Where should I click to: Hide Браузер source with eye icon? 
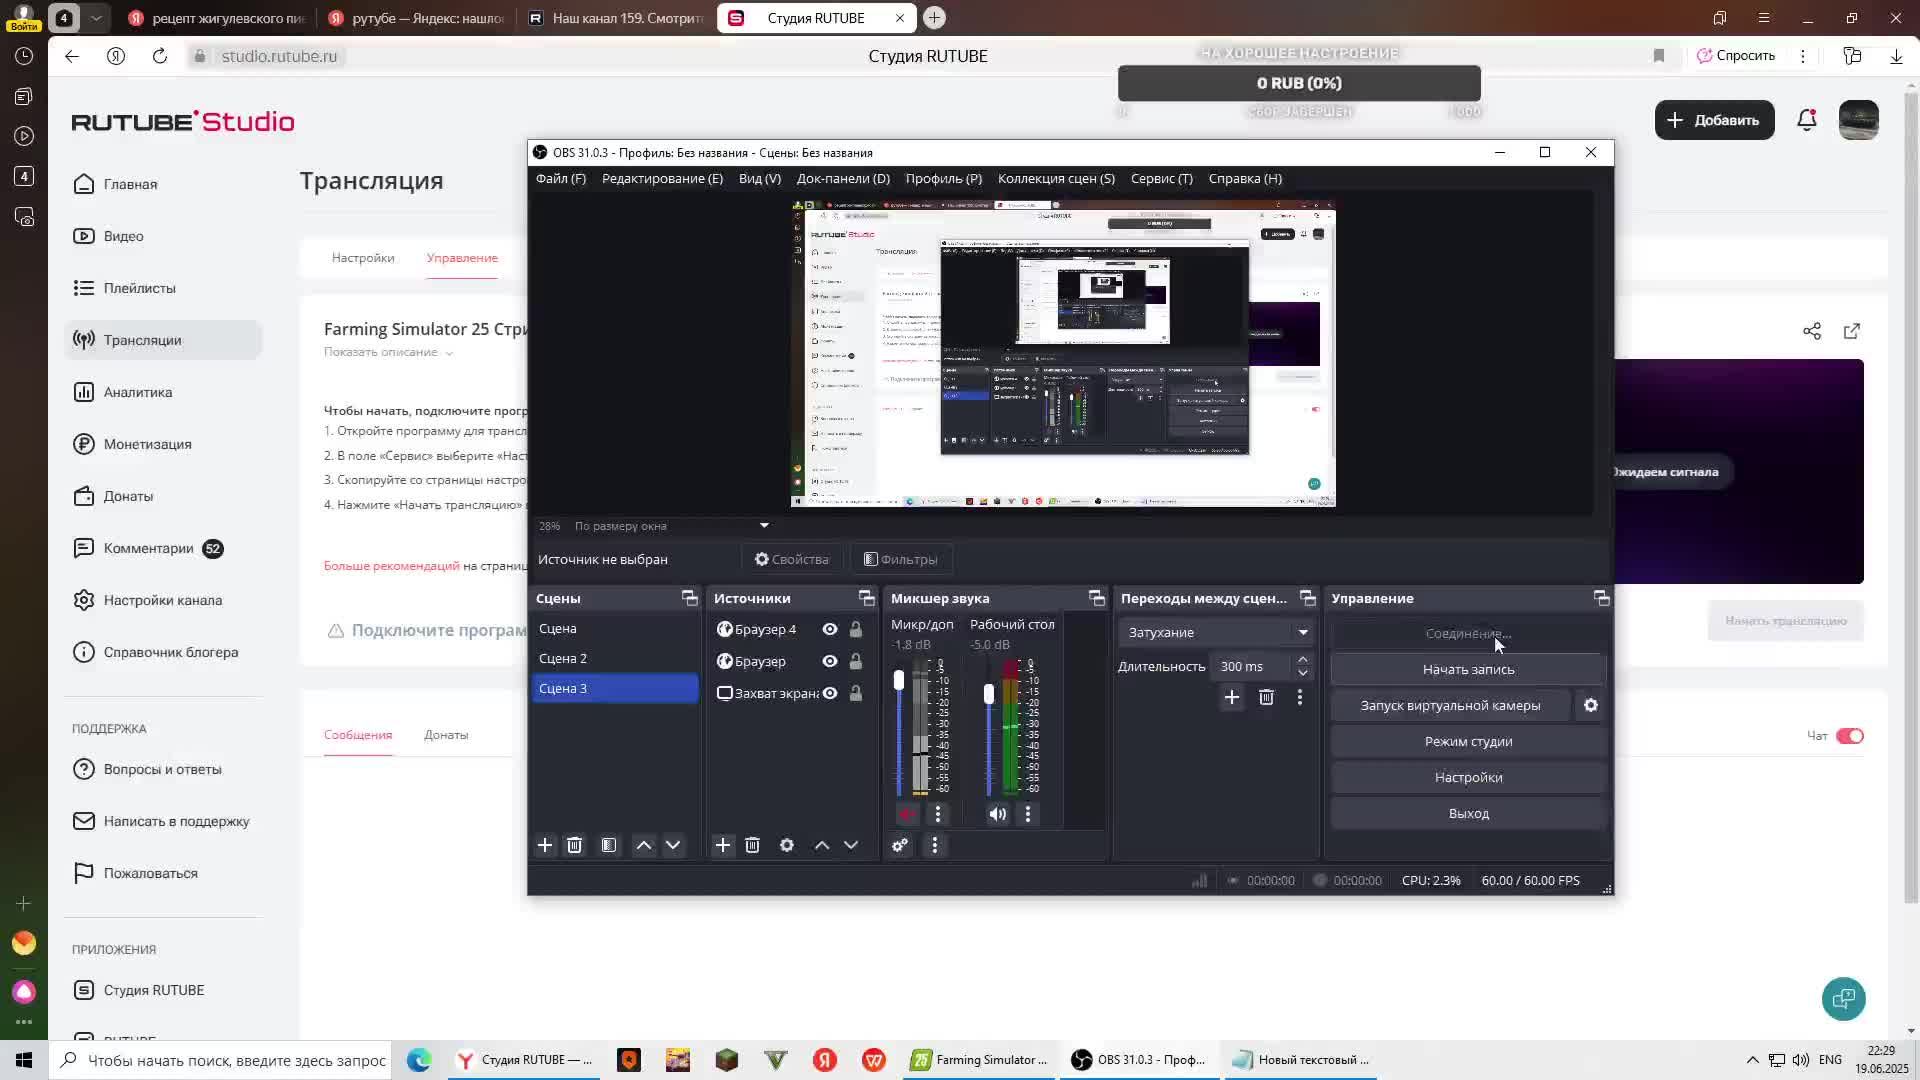coord(830,661)
